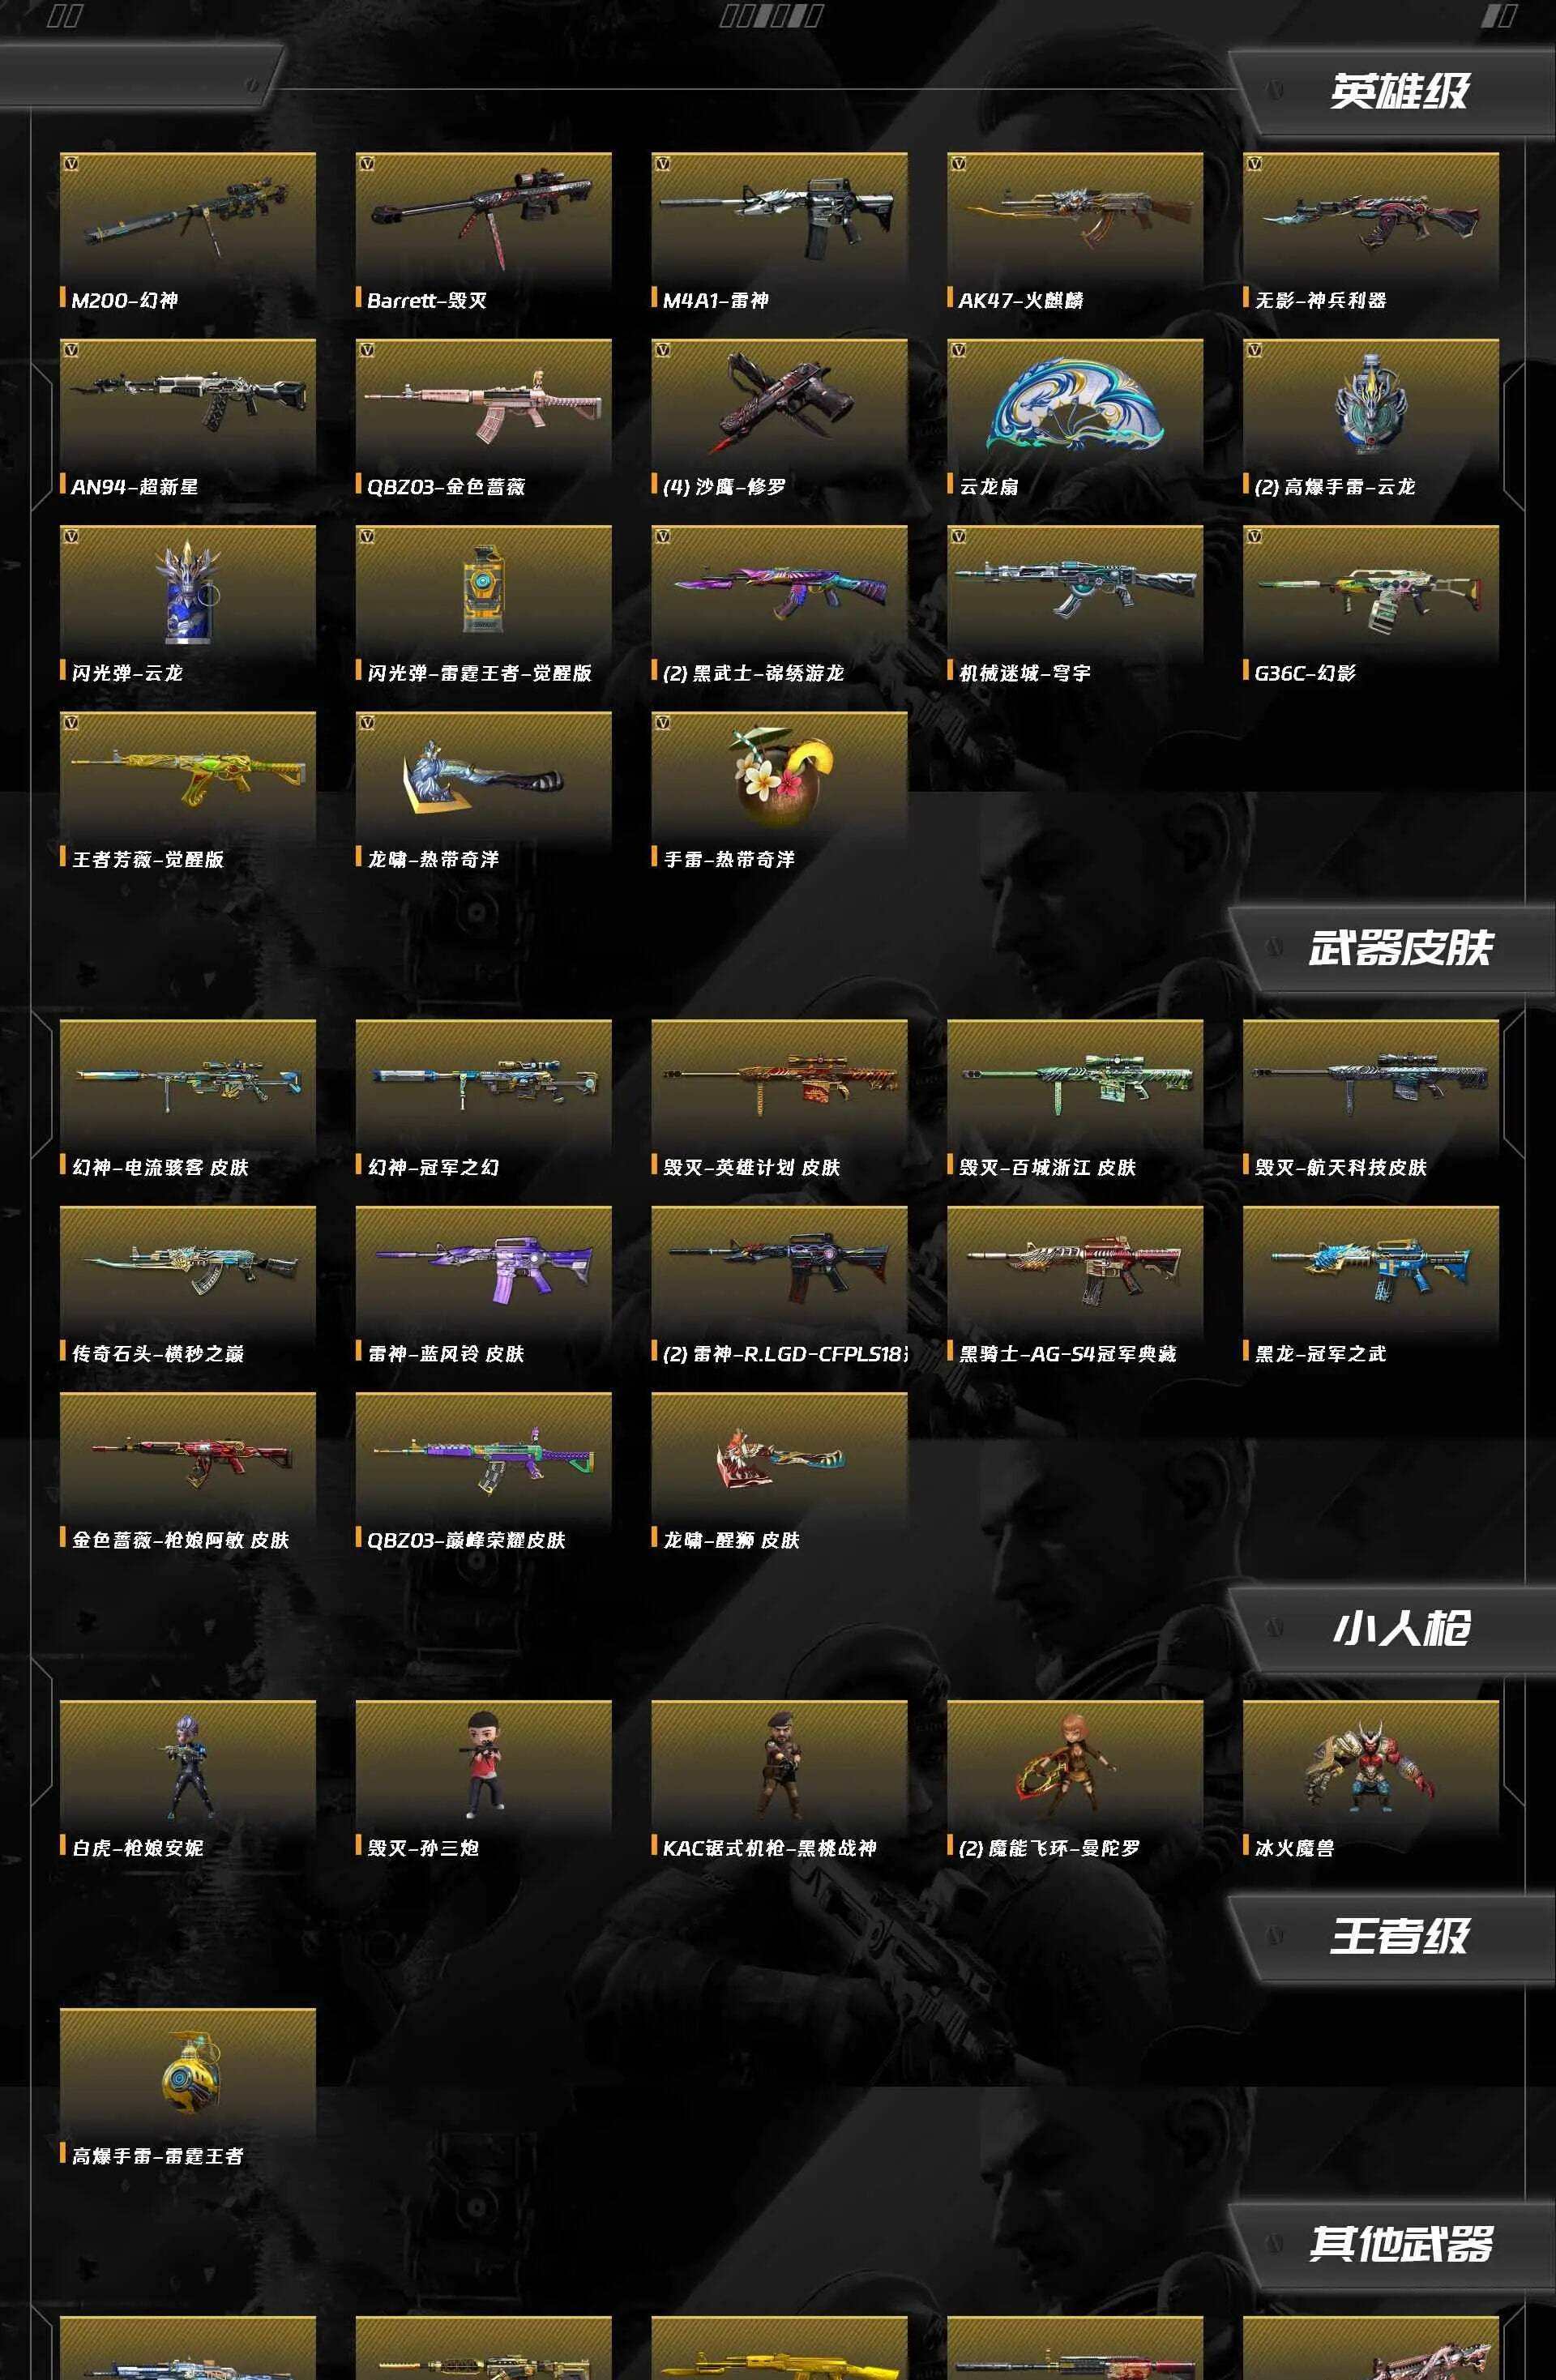Select the M200-幻神 sniper rifle card

187,232
